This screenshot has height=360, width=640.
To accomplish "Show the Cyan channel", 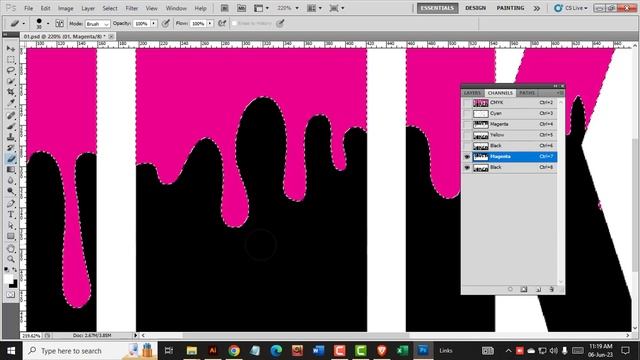I will coord(467,113).
